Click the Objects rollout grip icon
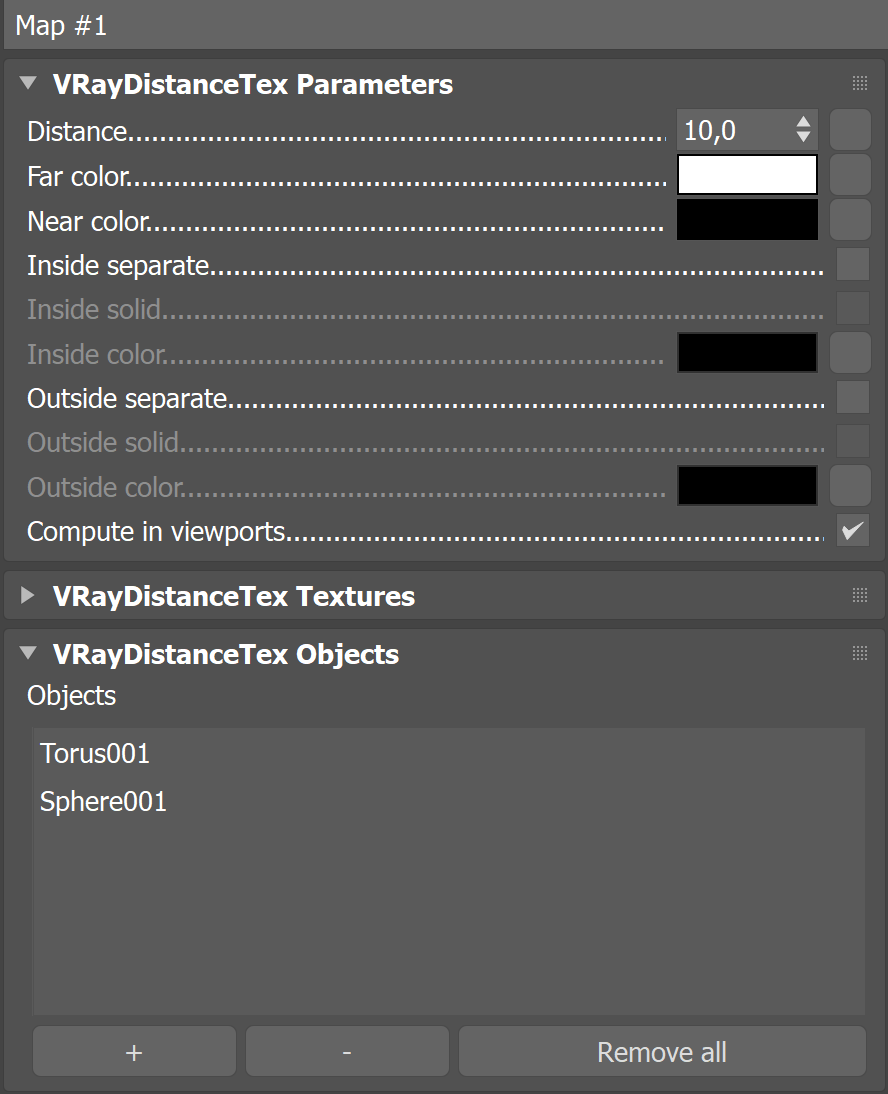The width and height of the screenshot is (888, 1094). point(859,653)
